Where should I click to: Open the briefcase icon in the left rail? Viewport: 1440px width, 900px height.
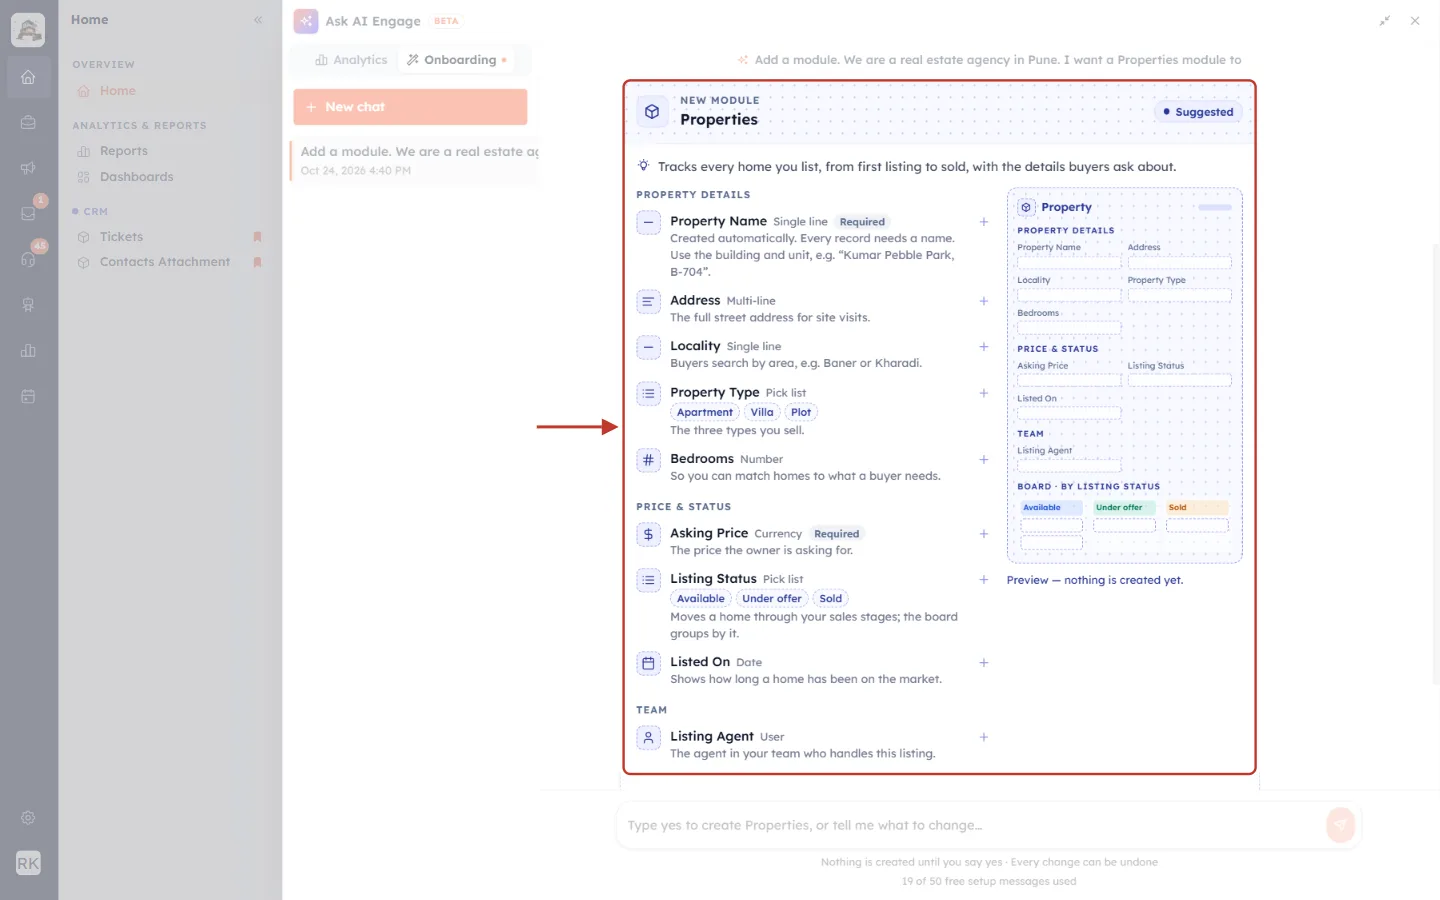[x=28, y=122]
